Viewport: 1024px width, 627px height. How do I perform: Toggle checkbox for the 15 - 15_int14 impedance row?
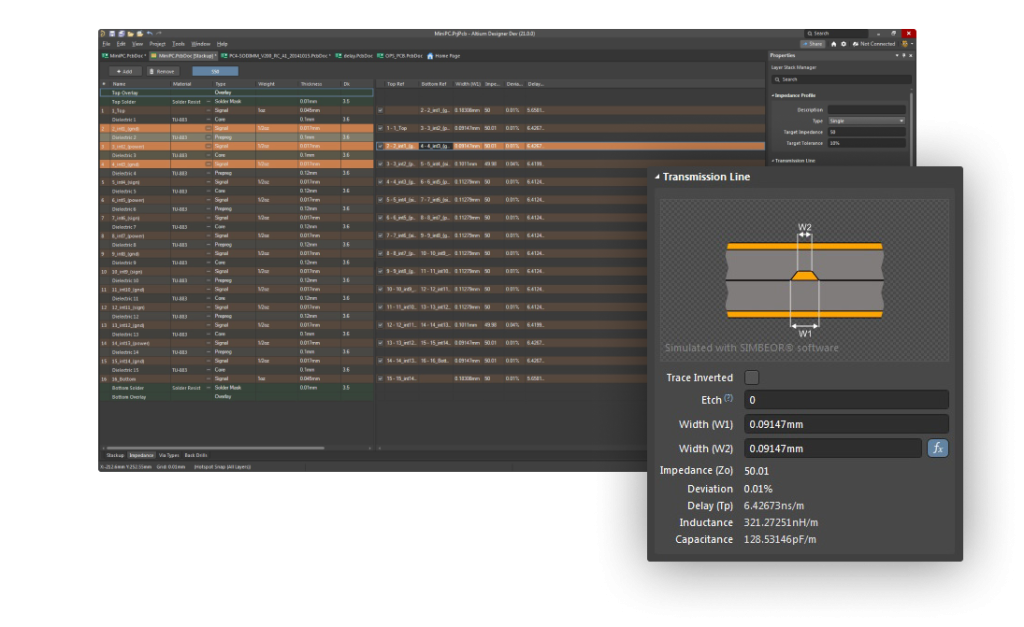click(381, 379)
